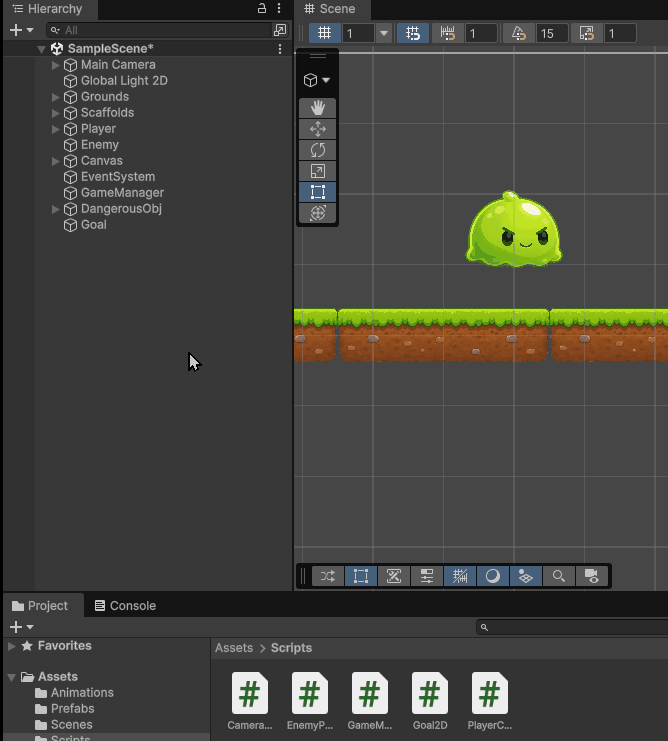Switch to the Scene tab

(330, 9)
